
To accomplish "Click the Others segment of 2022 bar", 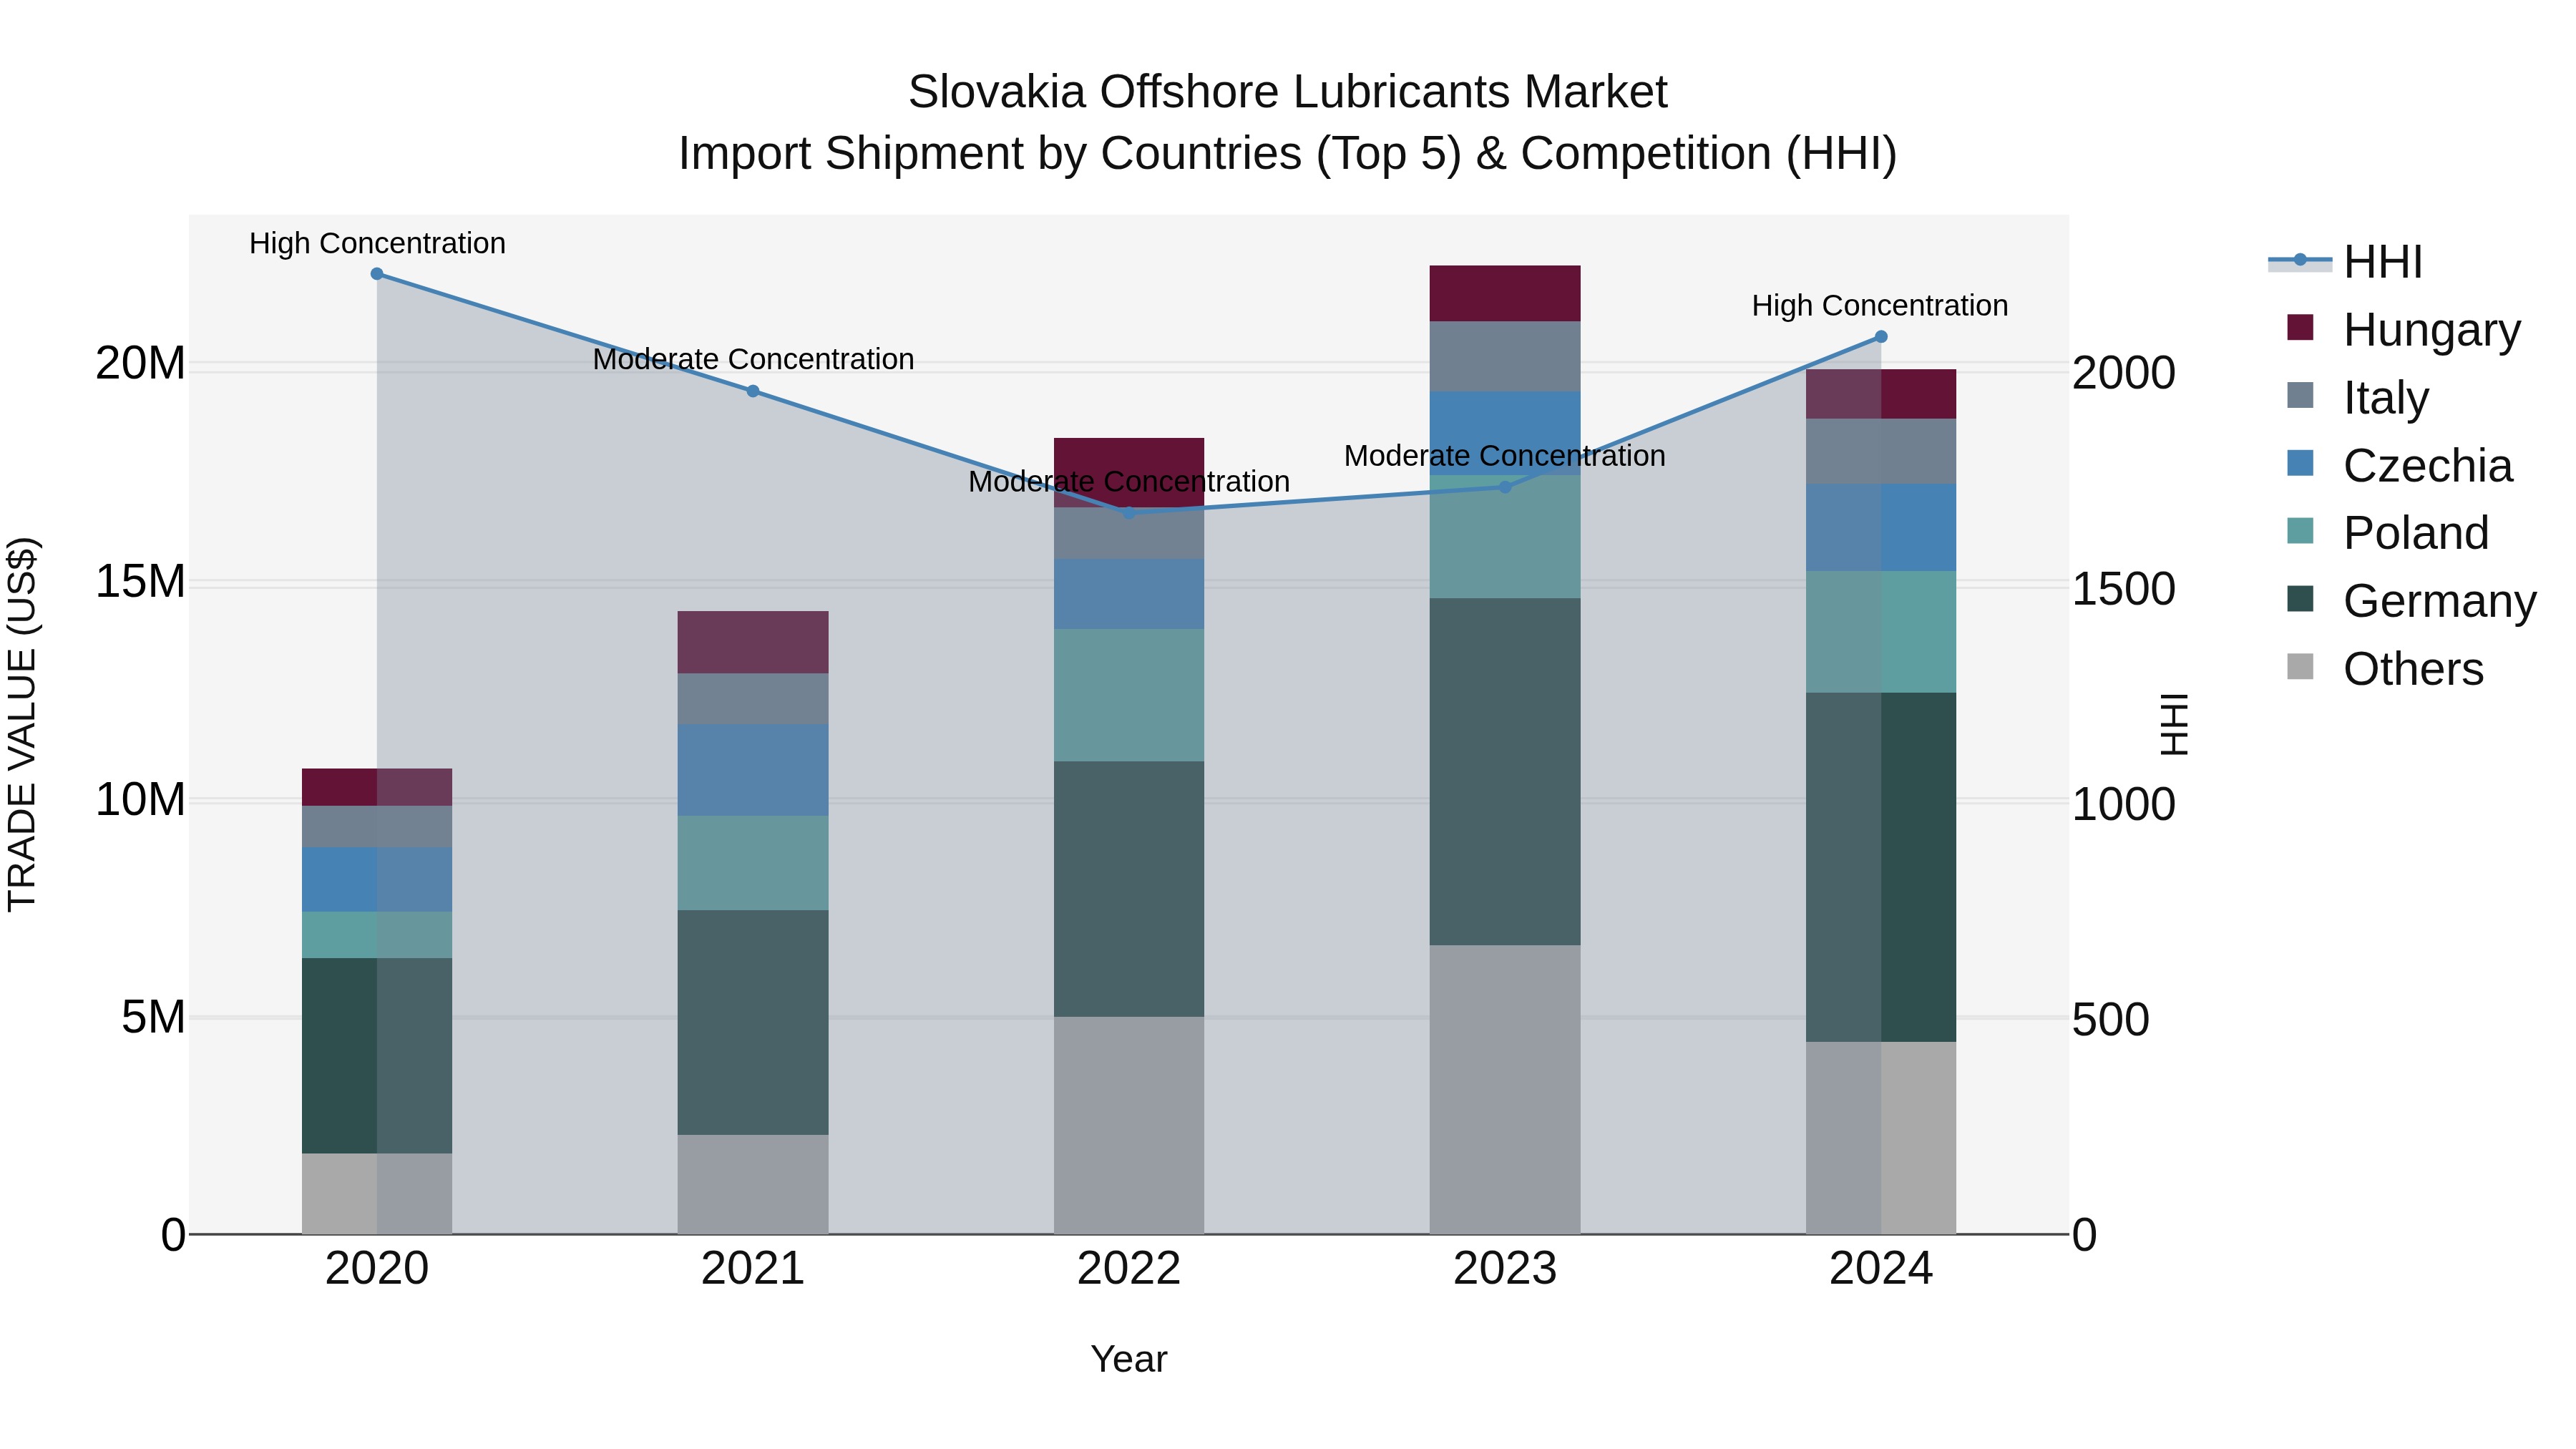I will (x=1129, y=1126).
